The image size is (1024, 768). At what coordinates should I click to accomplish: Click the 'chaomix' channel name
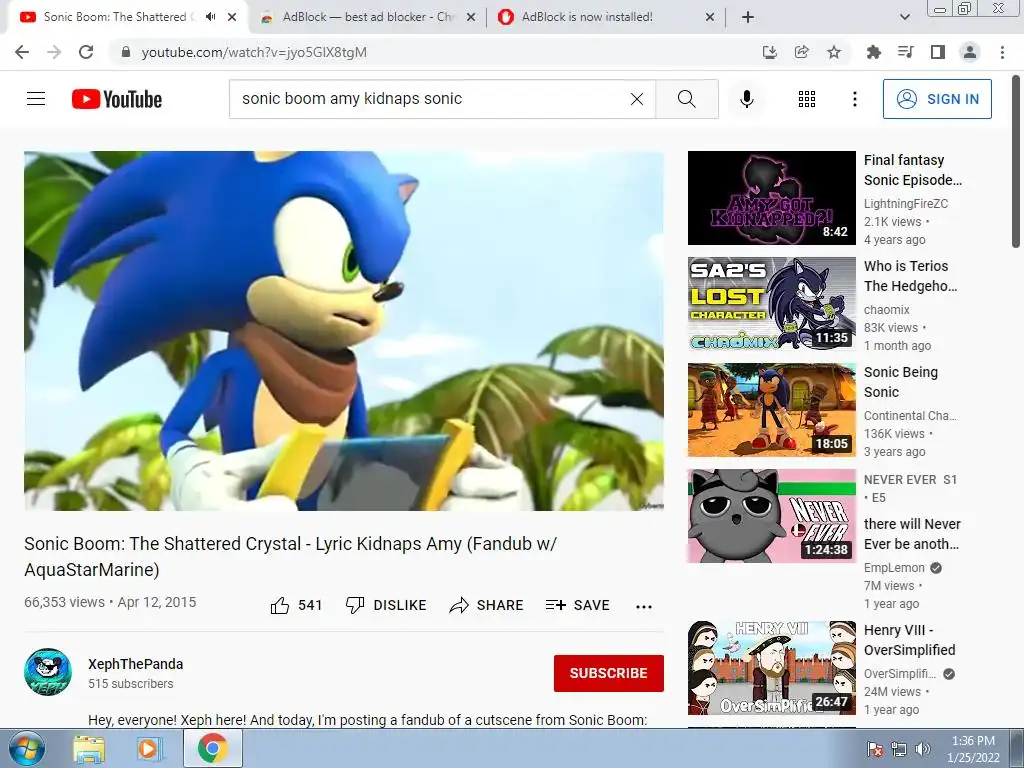coord(886,310)
